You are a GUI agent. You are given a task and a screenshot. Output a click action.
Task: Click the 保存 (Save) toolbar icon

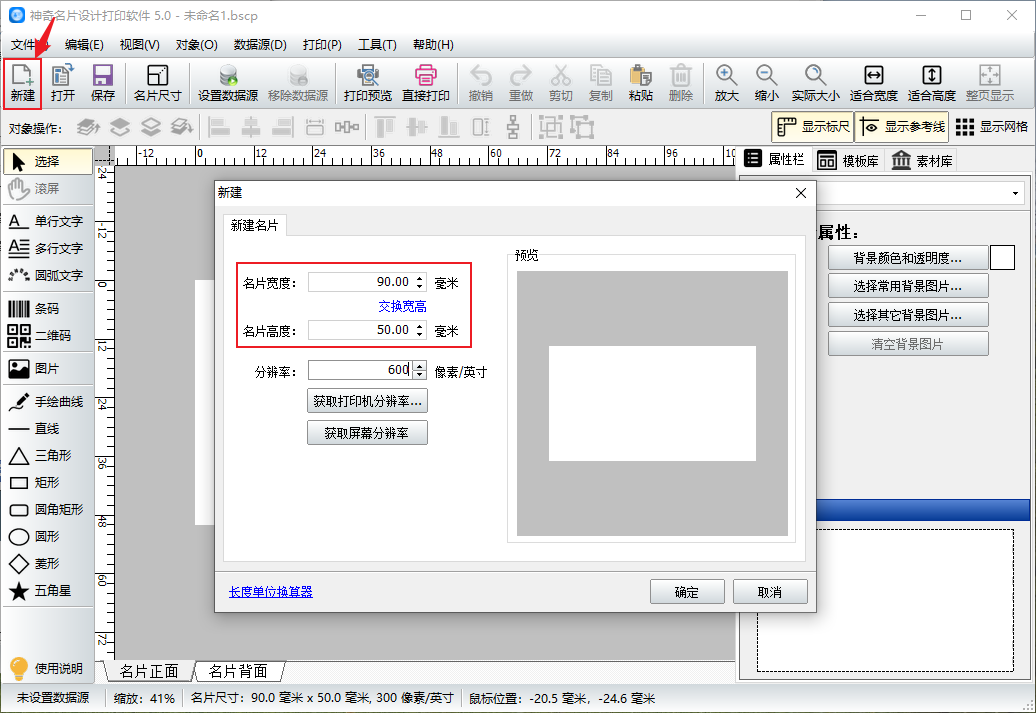tap(103, 83)
